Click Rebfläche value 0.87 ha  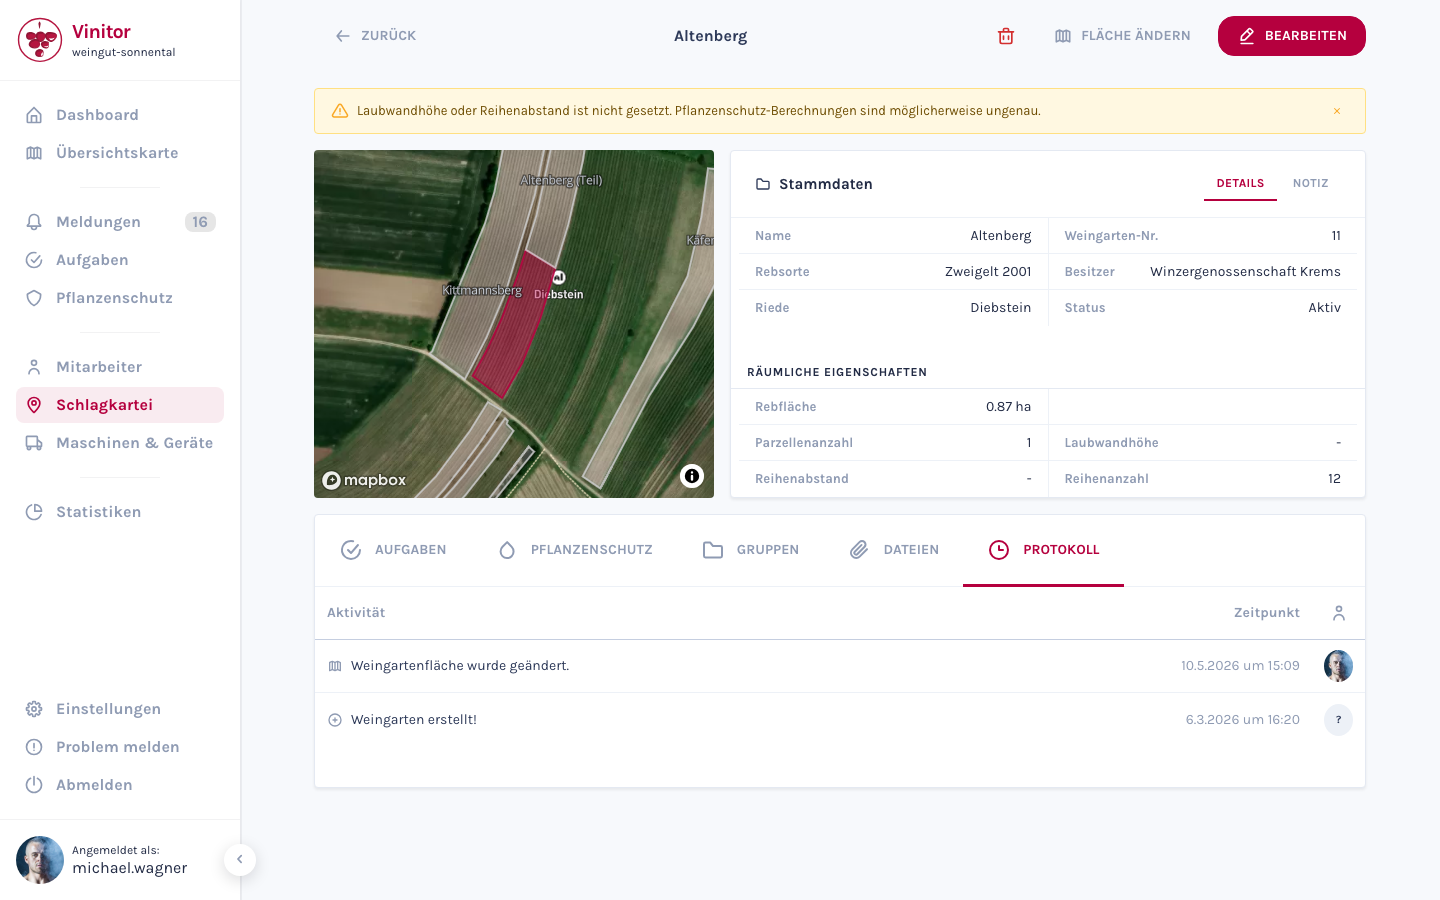[1008, 407]
